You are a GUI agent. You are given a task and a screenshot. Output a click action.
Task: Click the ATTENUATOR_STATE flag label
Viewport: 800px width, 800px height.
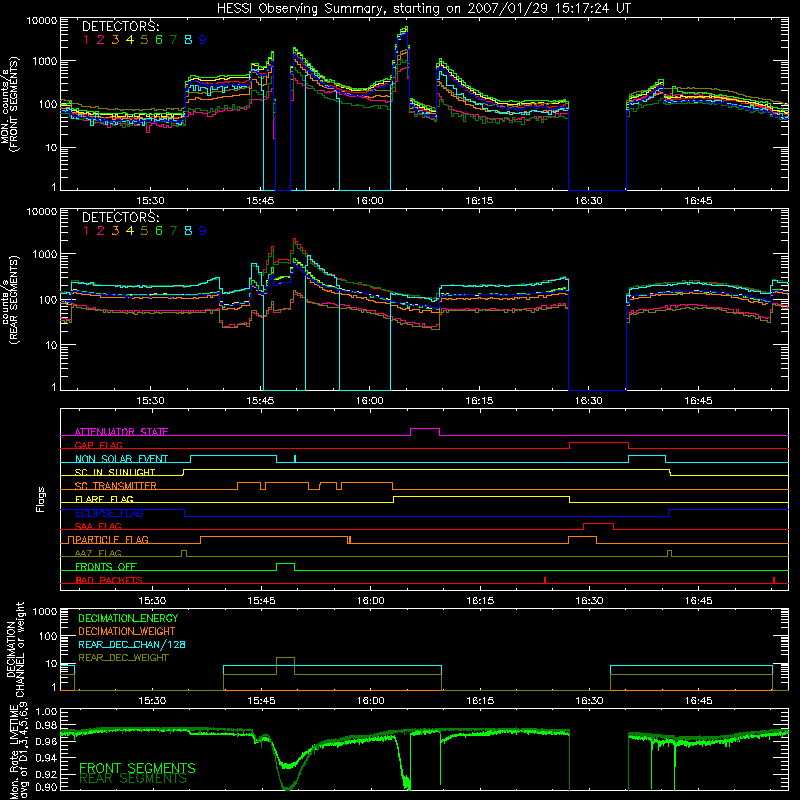tap(121, 432)
